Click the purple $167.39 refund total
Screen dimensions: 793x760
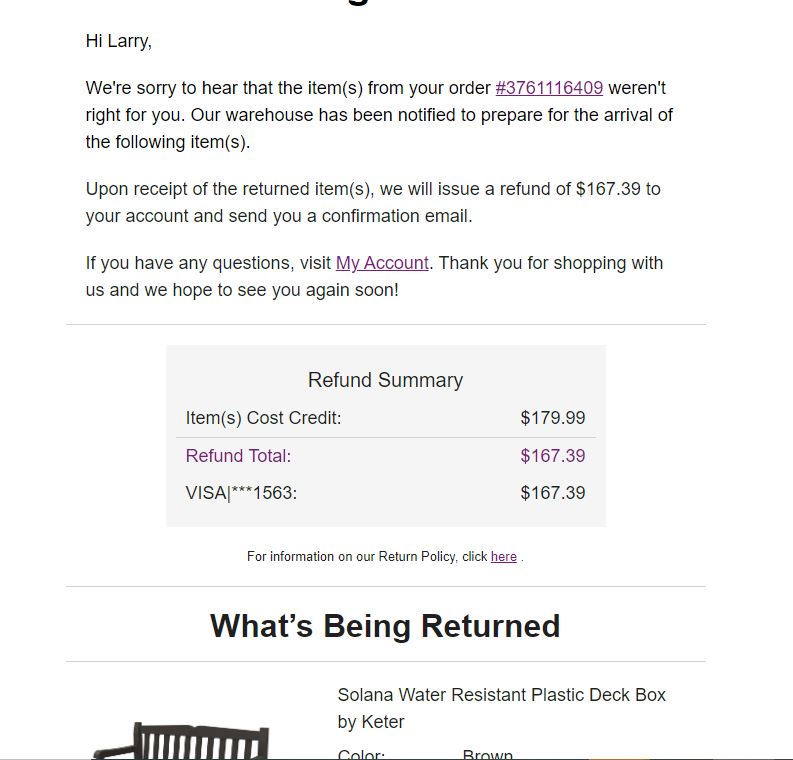click(x=553, y=456)
